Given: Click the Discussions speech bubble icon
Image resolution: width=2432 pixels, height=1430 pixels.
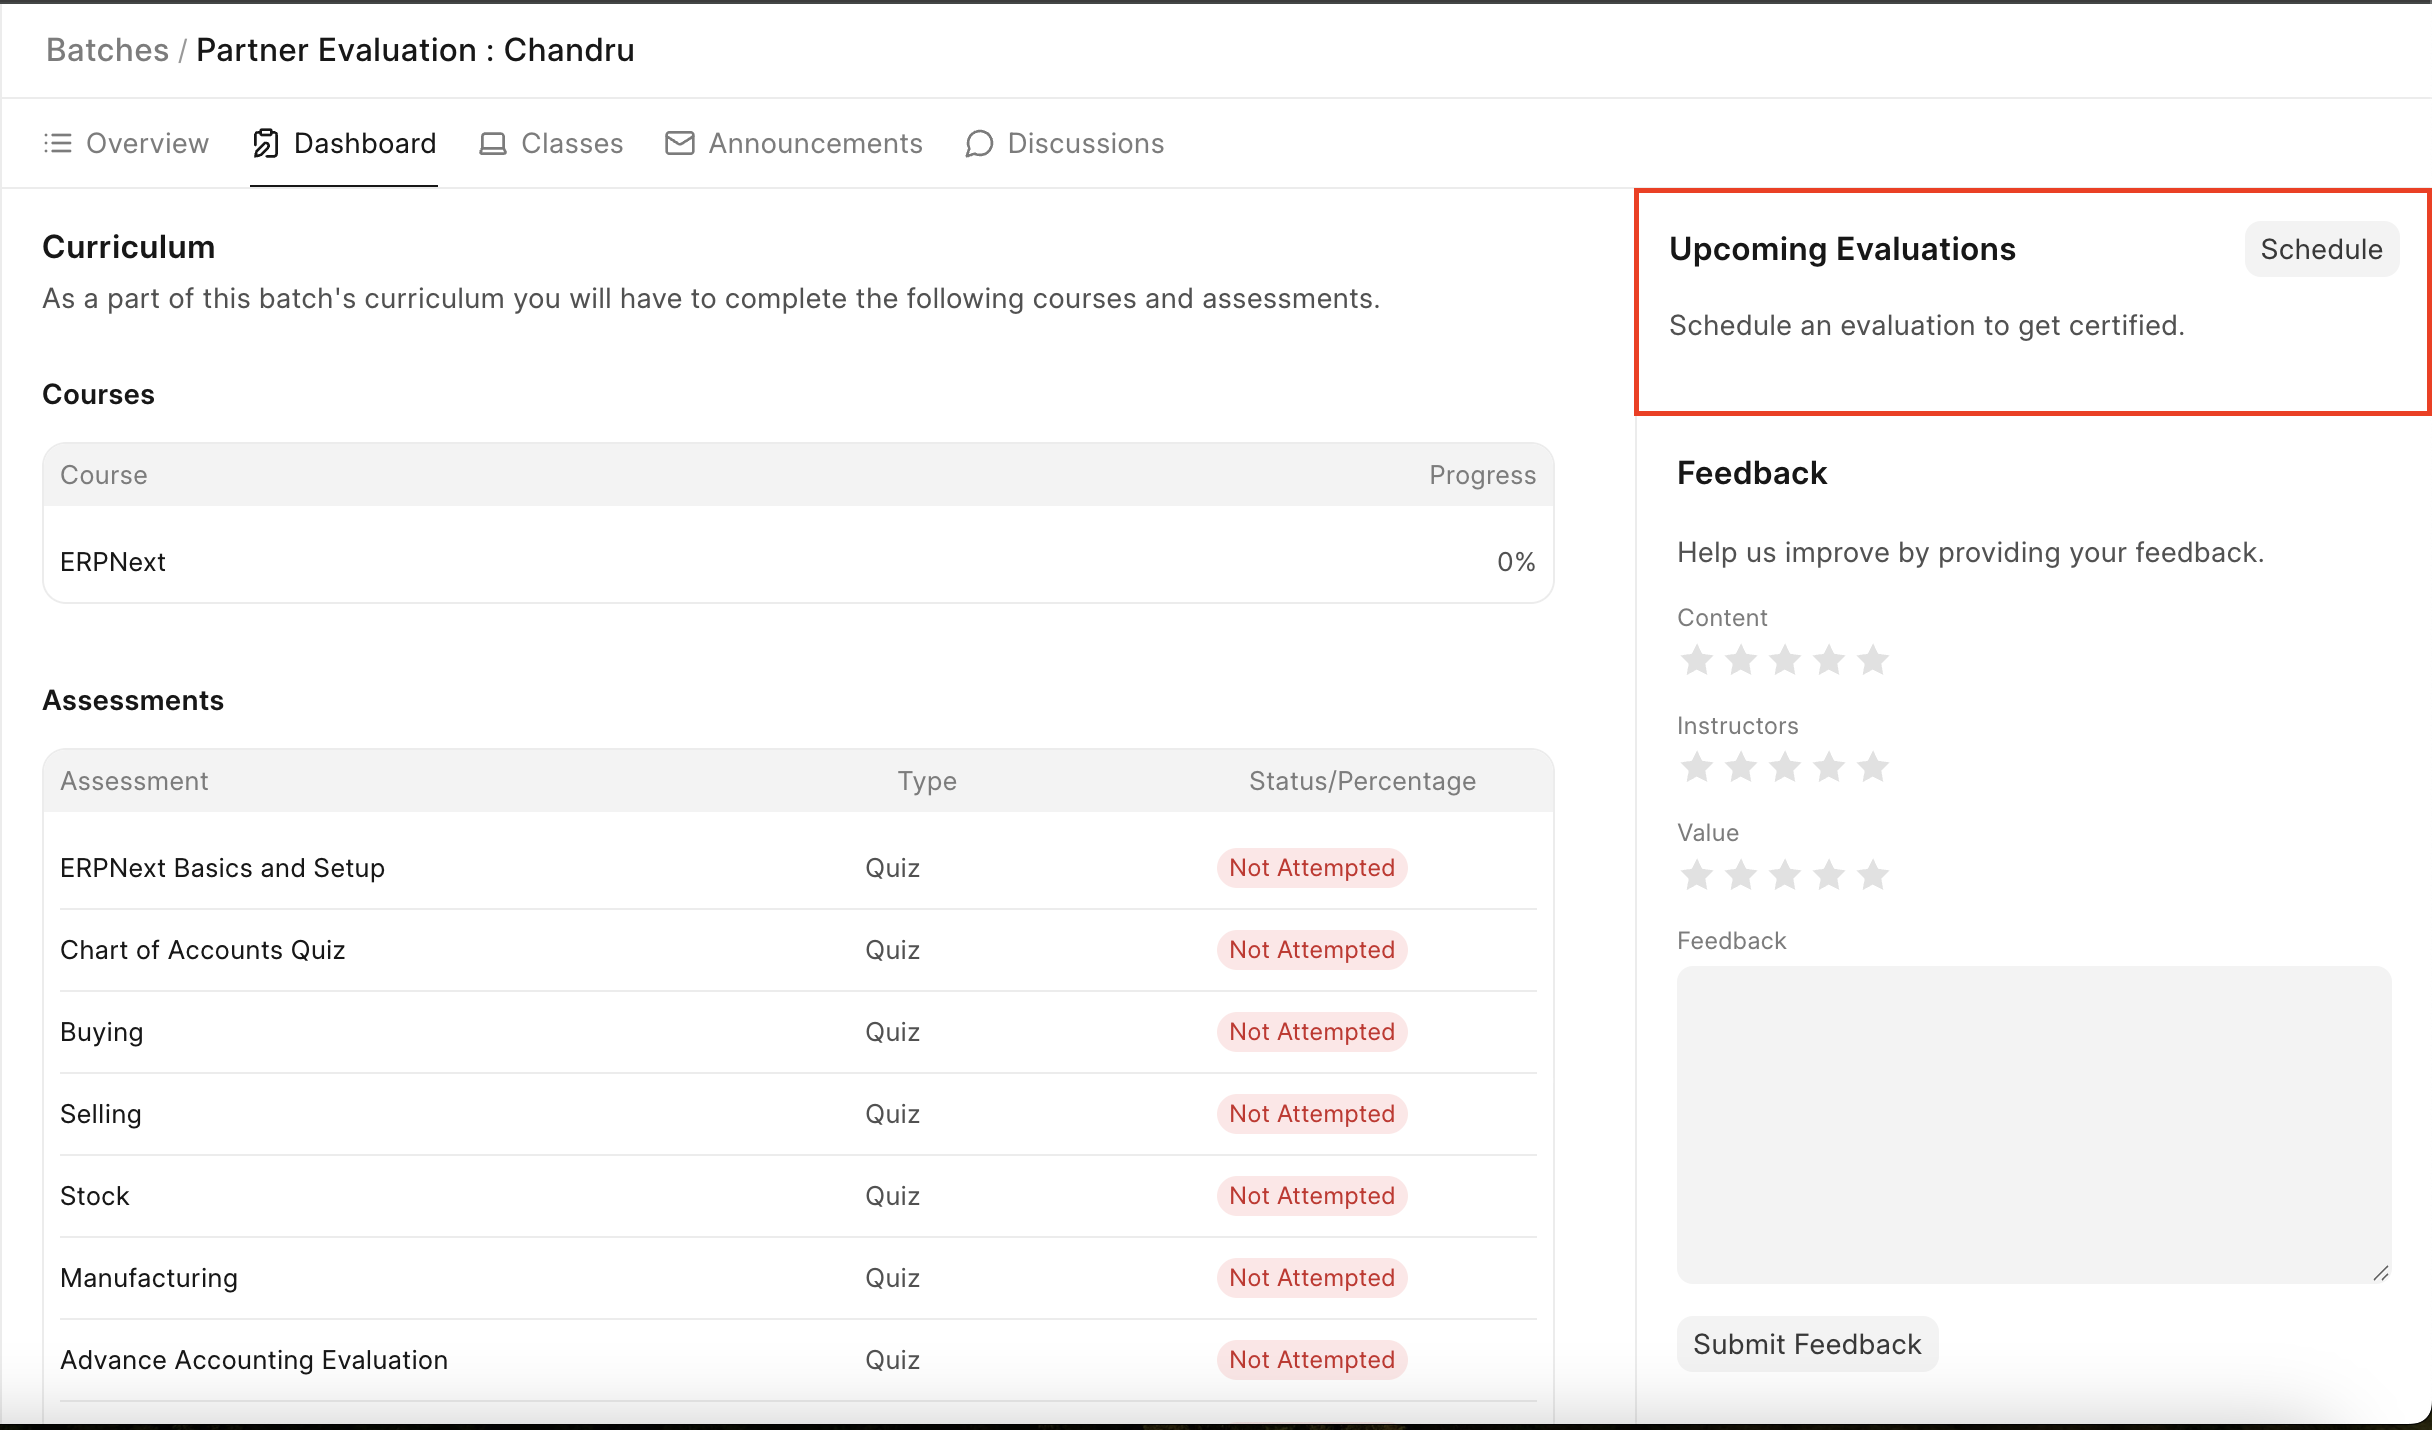Looking at the screenshot, I should click(979, 143).
